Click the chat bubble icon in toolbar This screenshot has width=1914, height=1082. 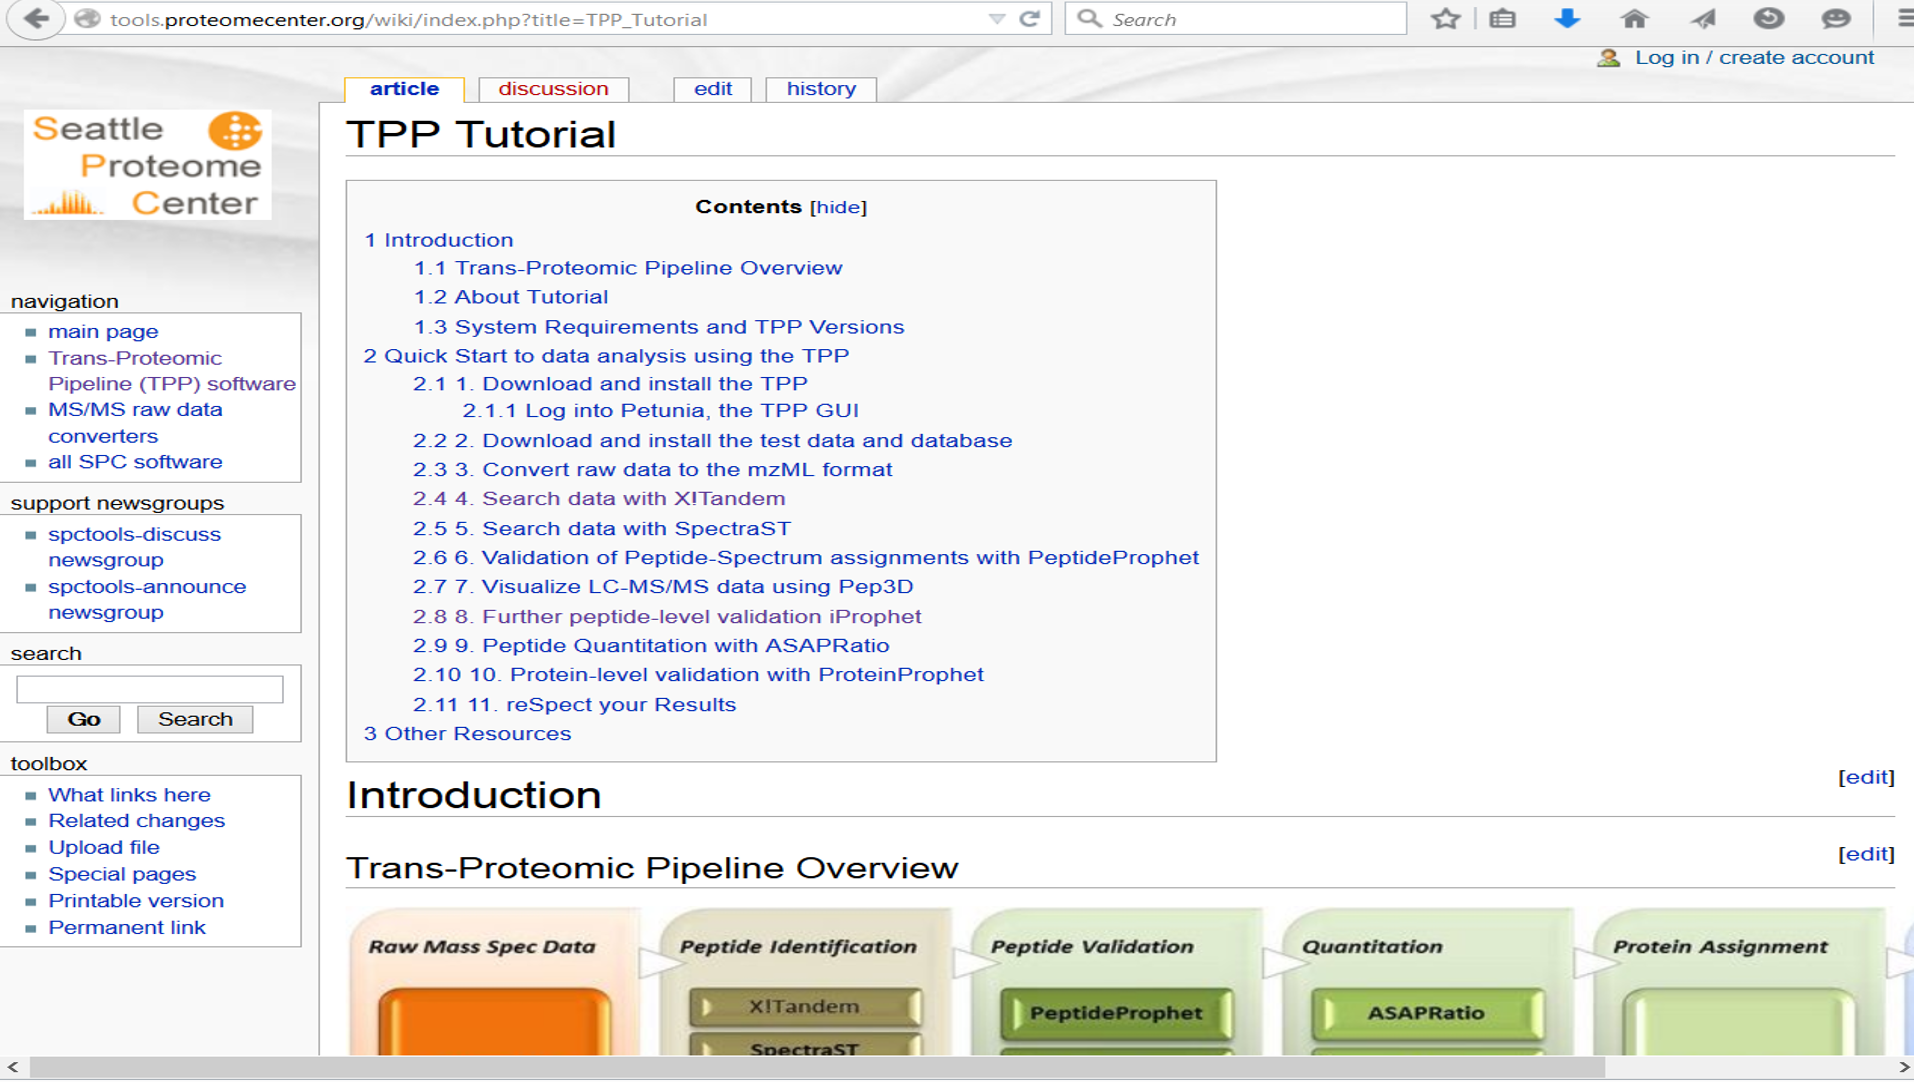[1836, 19]
